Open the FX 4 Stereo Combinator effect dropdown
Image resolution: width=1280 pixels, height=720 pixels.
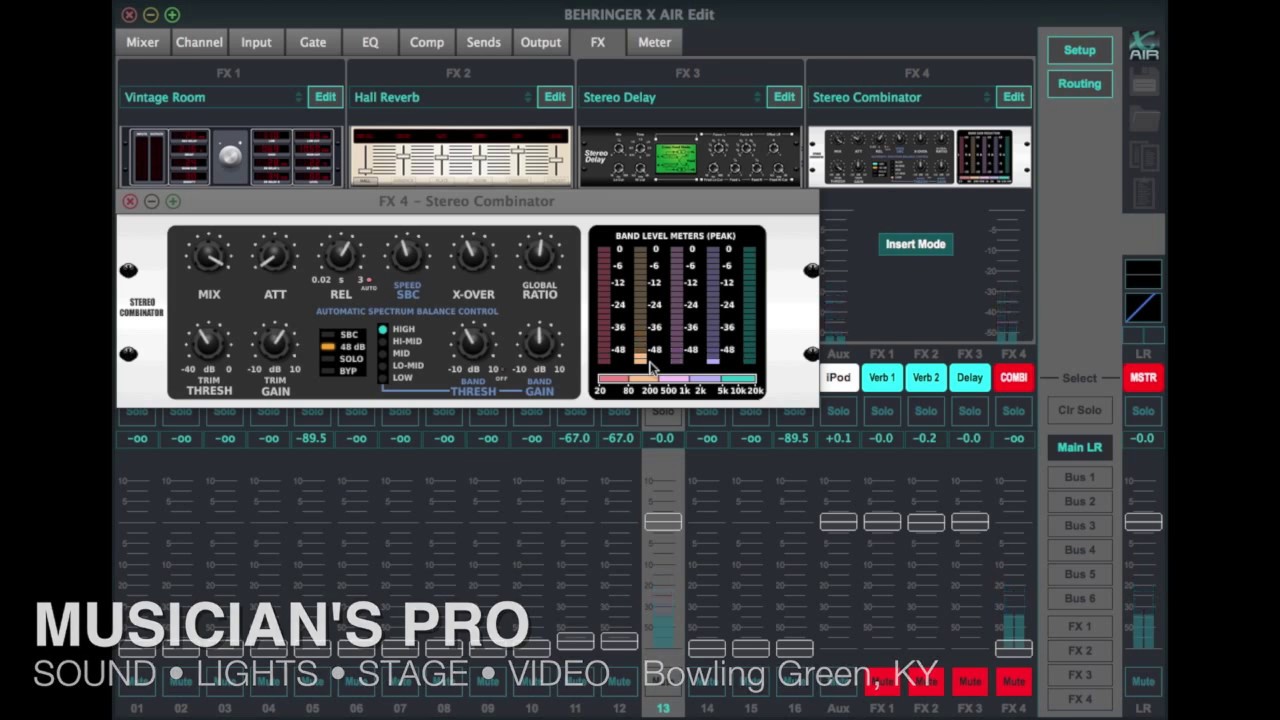[x=902, y=97]
